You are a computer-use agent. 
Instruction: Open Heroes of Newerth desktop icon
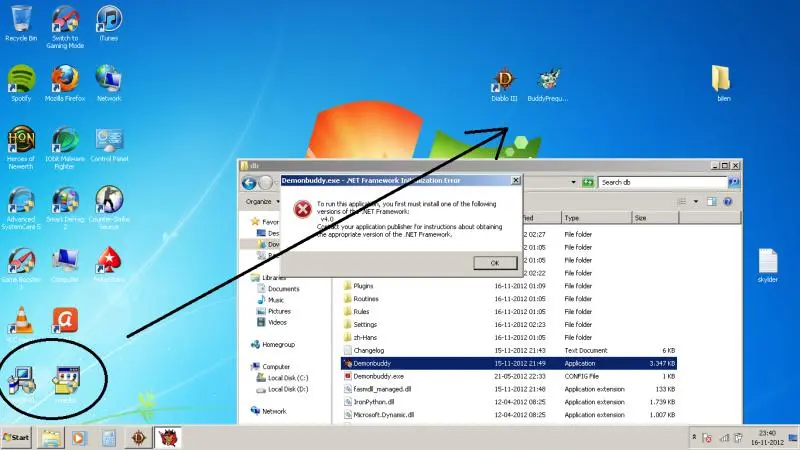pyautogui.click(x=21, y=140)
